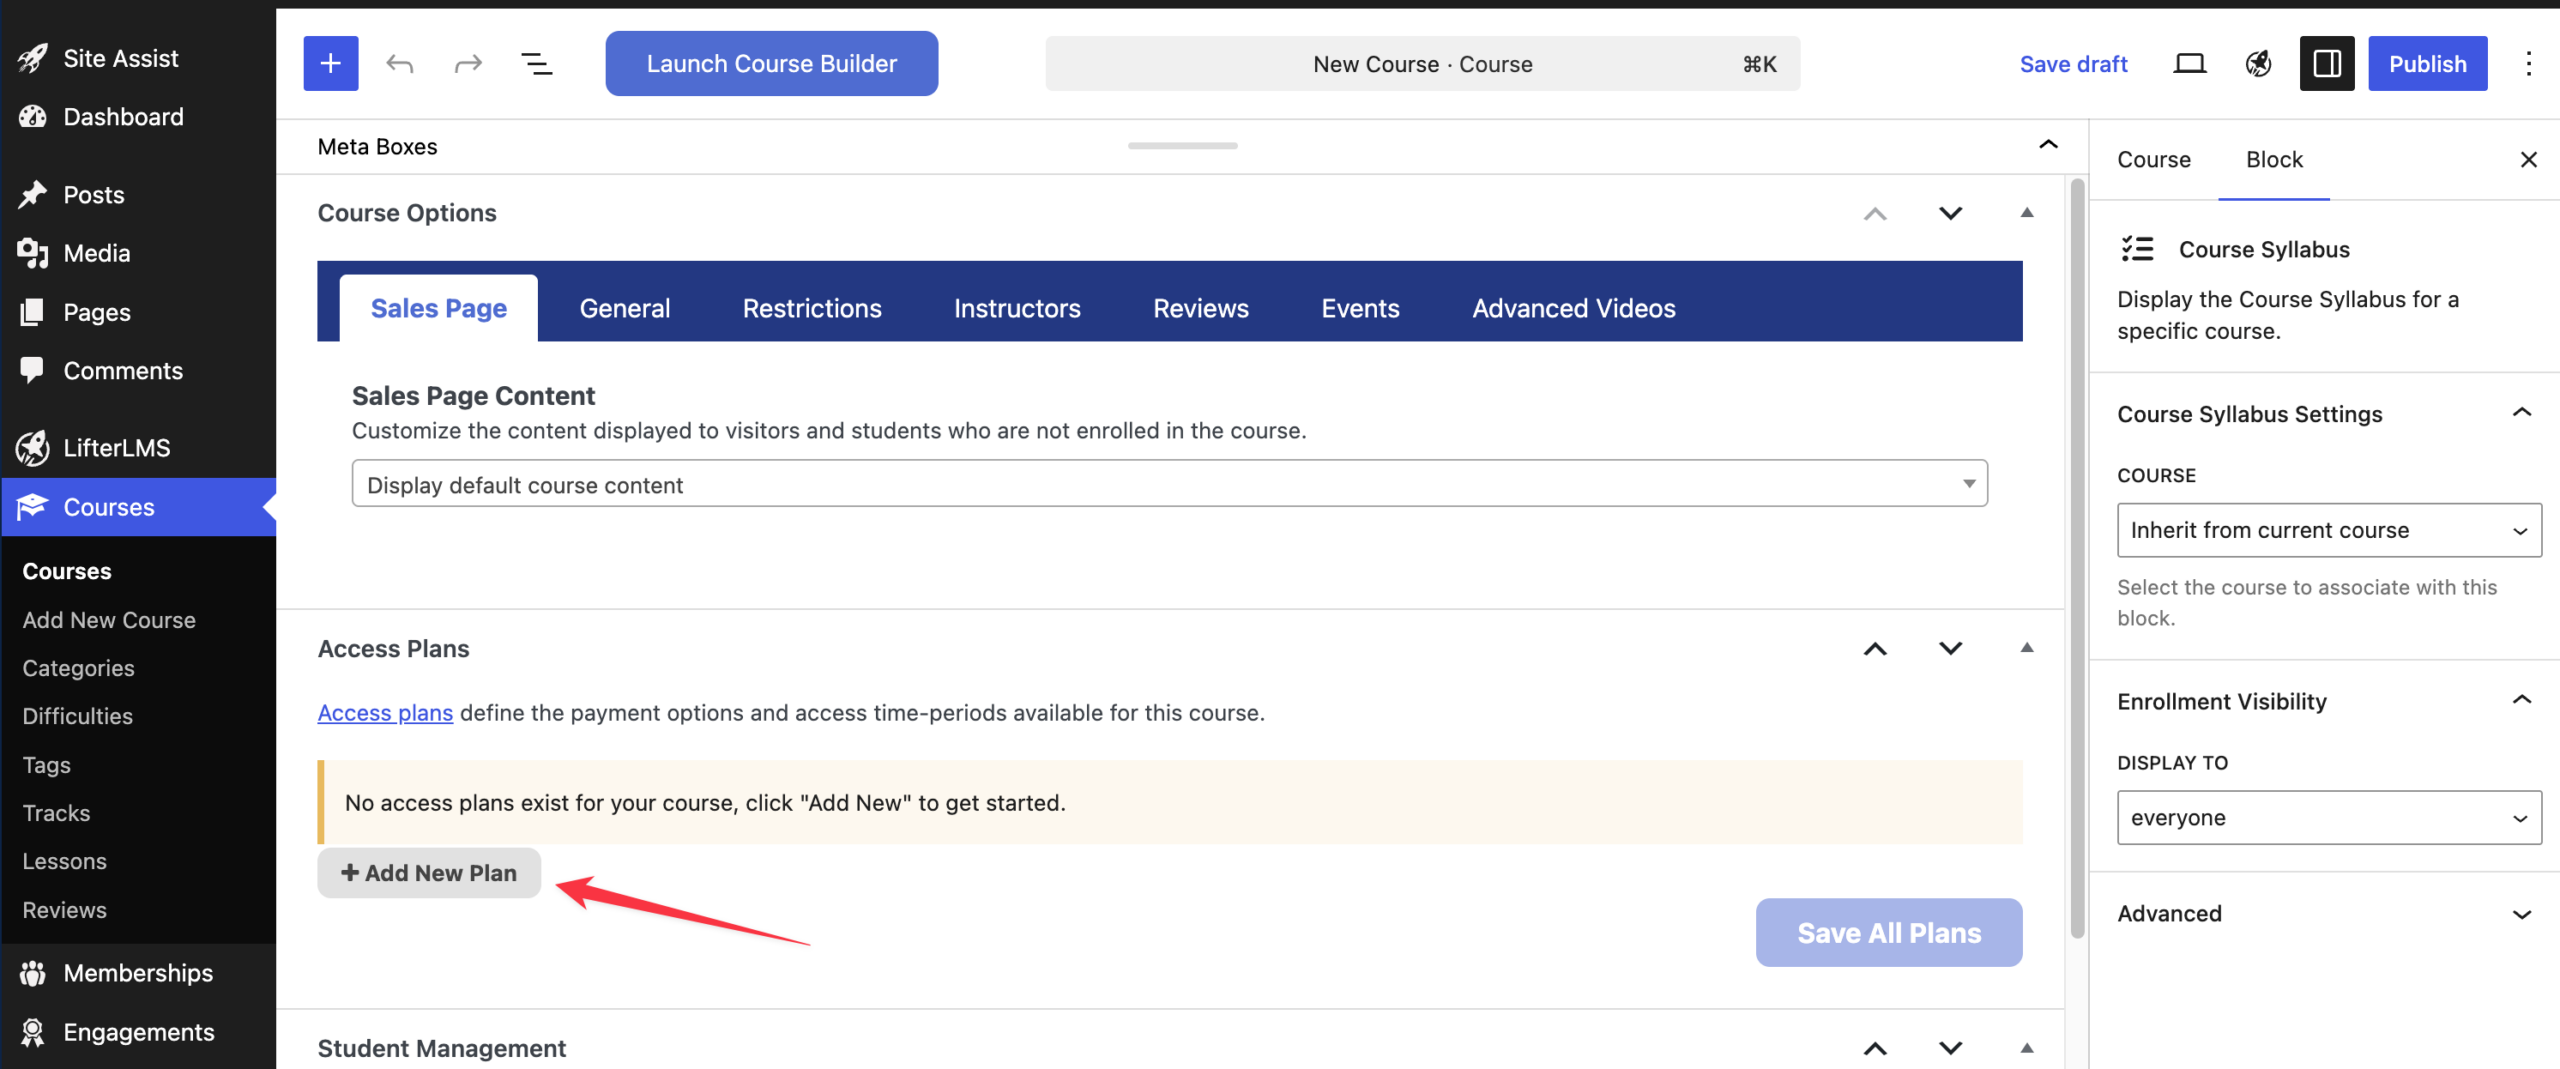Switch to the Restrictions tab
2560x1069 pixels.
[x=812, y=308]
